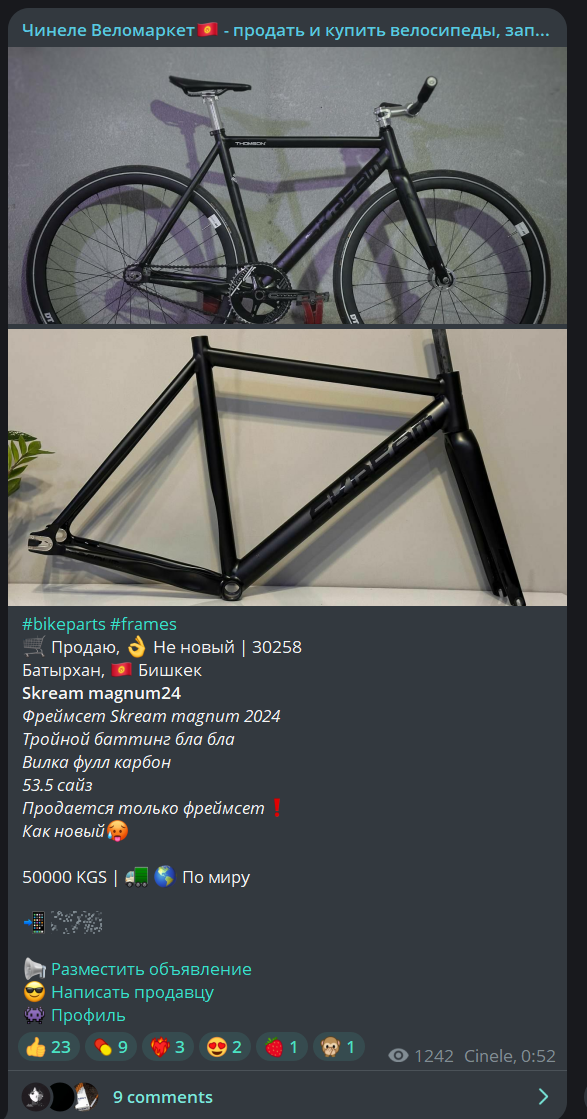Click the blurred phone number spoiler

click(76, 922)
